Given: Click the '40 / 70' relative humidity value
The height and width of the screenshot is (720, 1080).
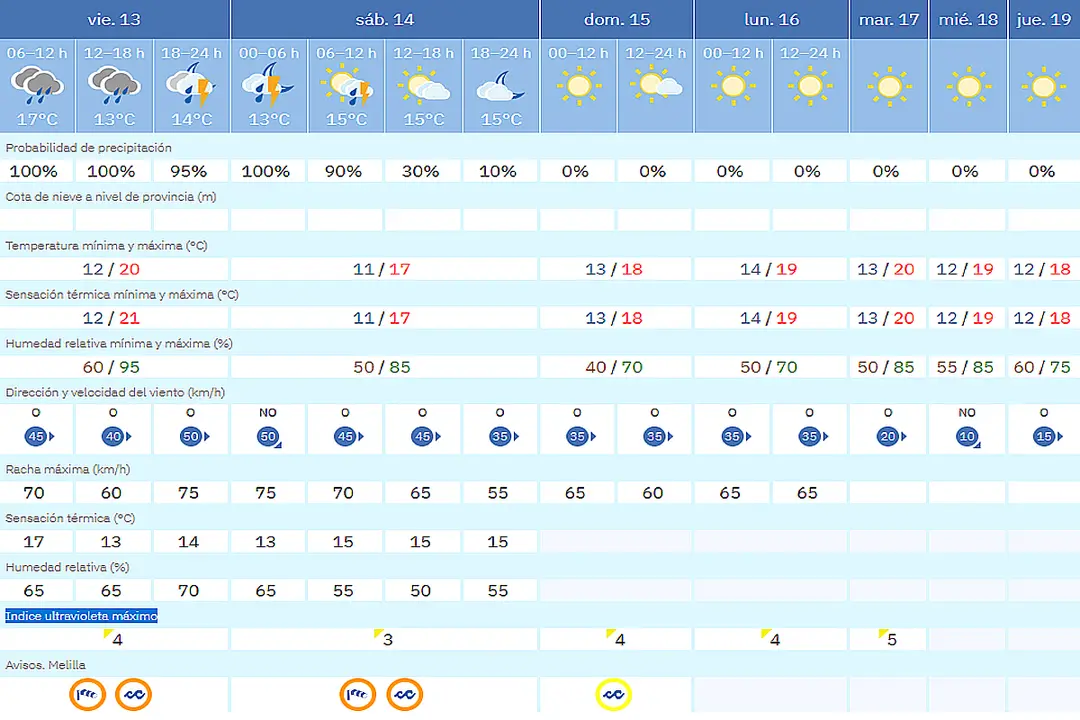Looking at the screenshot, I should point(614,367).
